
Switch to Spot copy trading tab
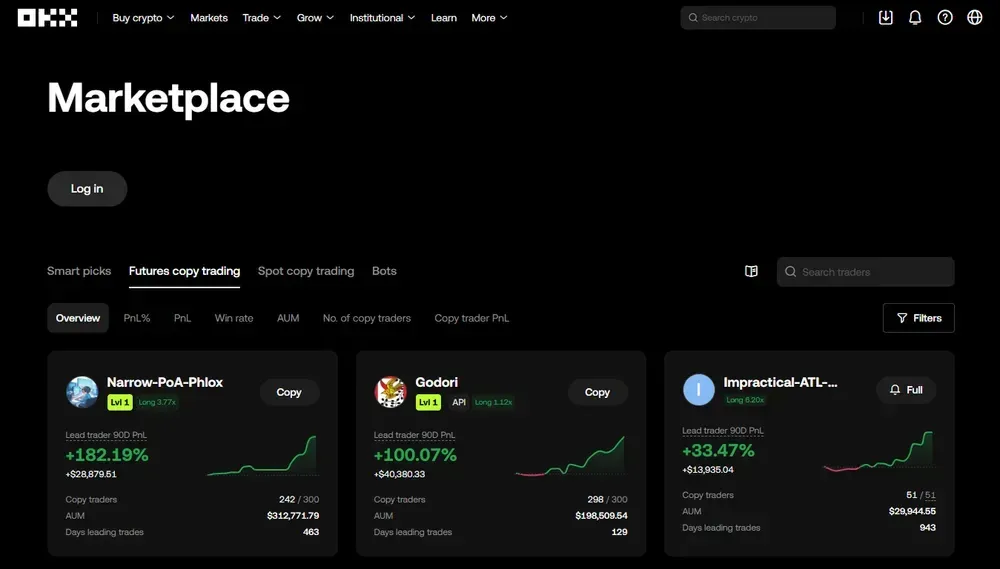click(306, 271)
